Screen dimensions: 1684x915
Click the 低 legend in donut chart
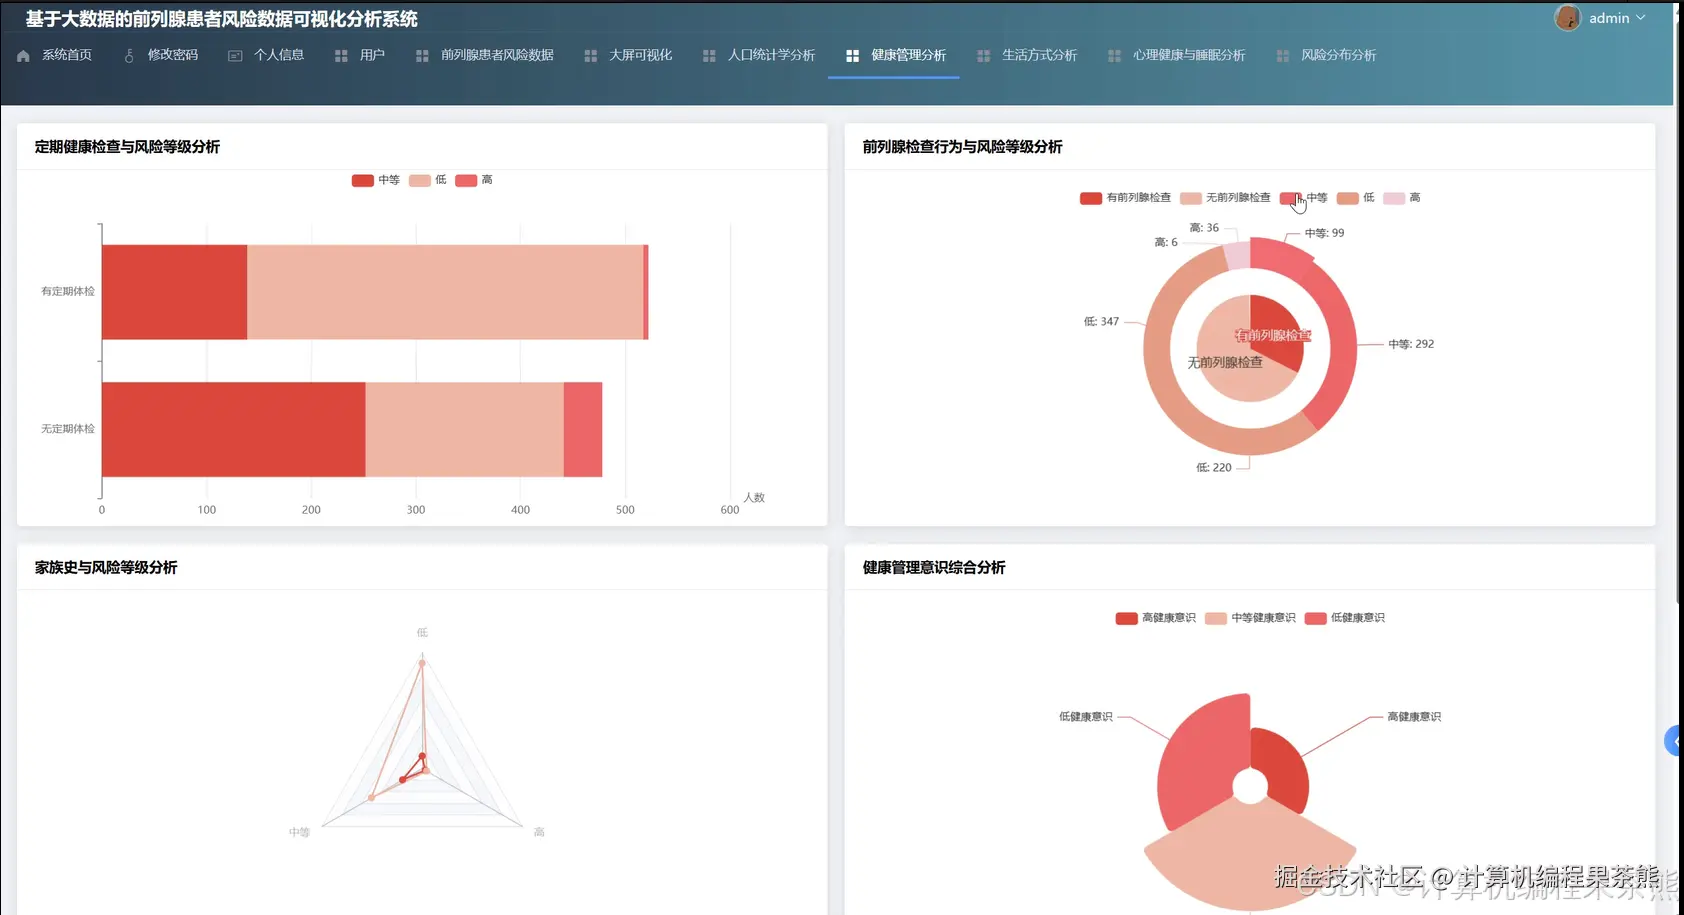click(x=1356, y=198)
